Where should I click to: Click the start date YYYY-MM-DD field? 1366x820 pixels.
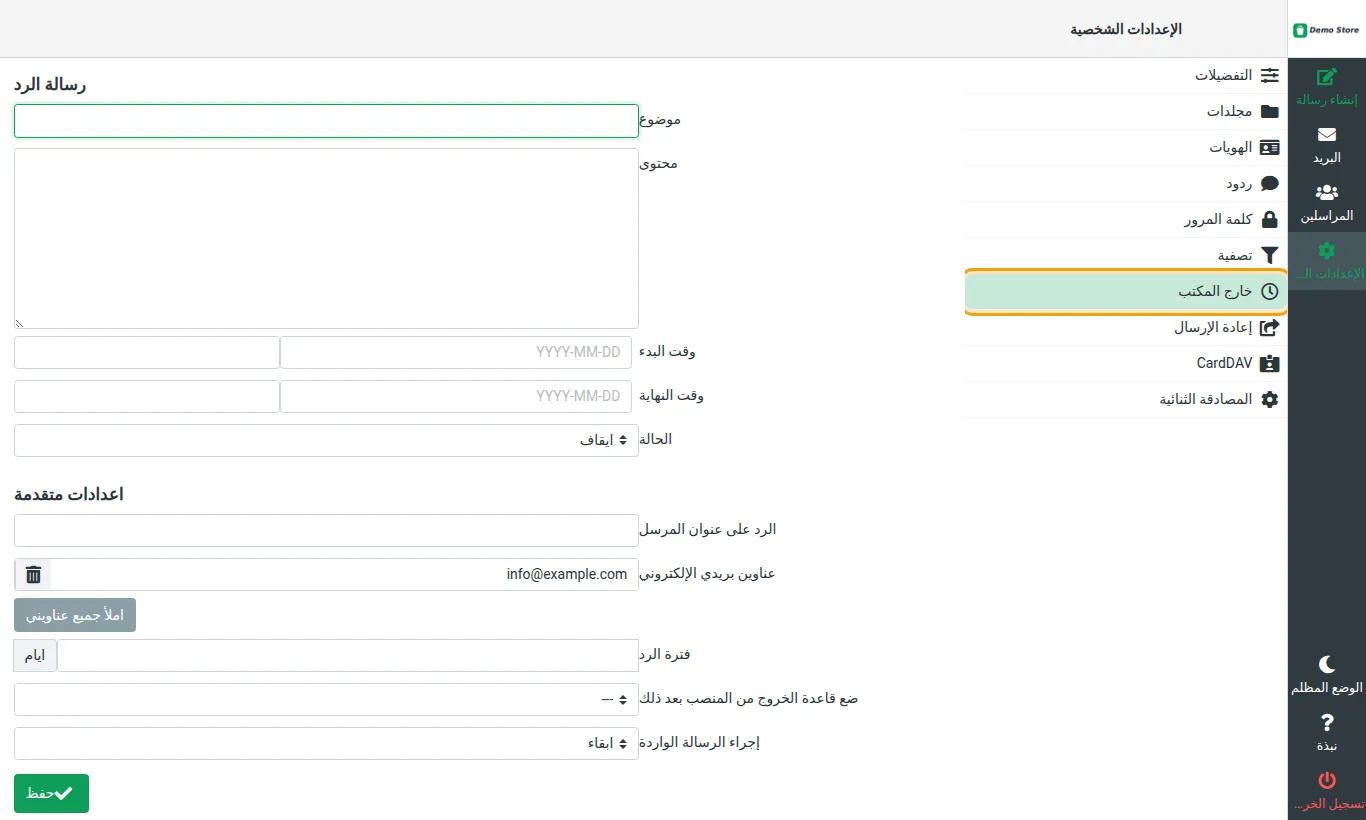tap(456, 353)
